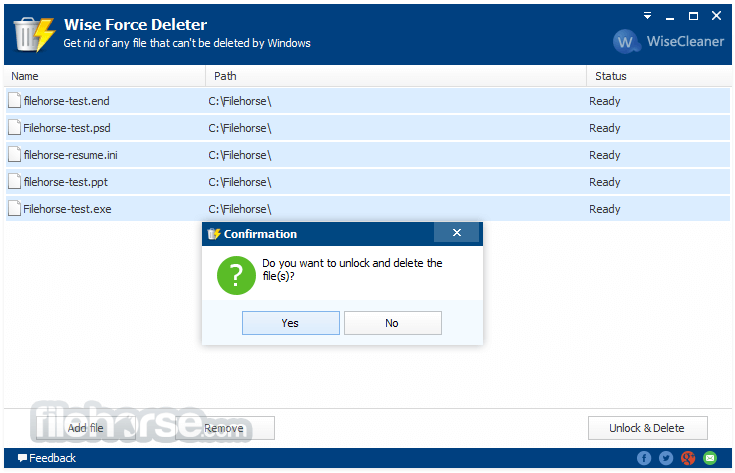Viewport: 735px width, 473px height.
Task: Open the title bar dropdown menu arrow
Action: pos(647,16)
